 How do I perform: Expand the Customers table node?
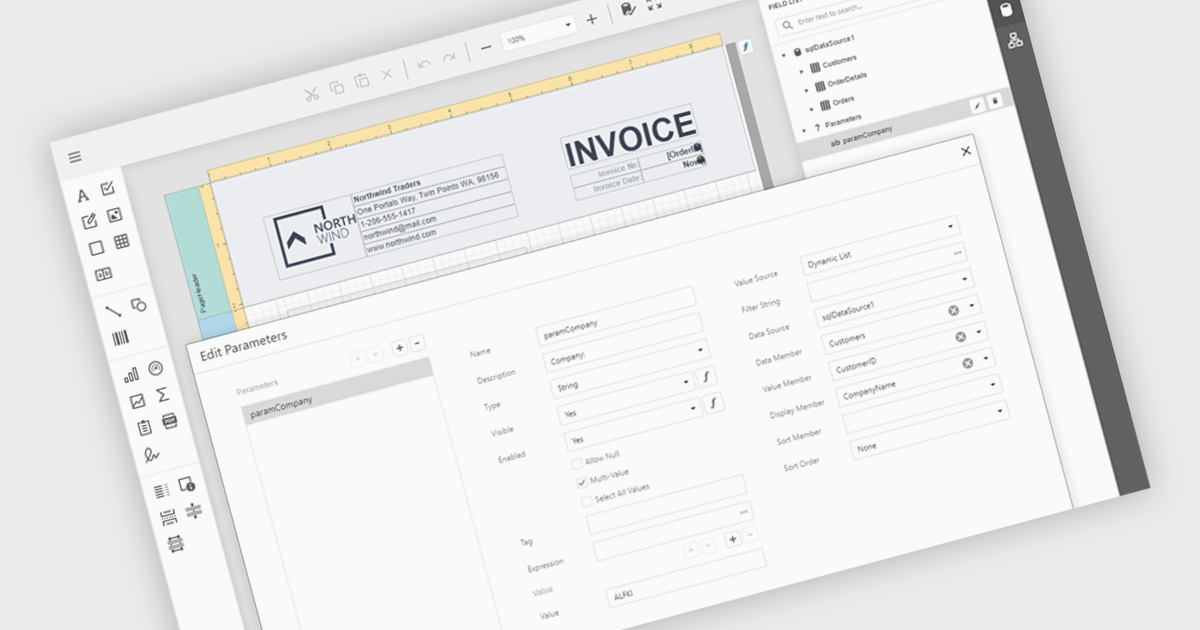coord(802,70)
